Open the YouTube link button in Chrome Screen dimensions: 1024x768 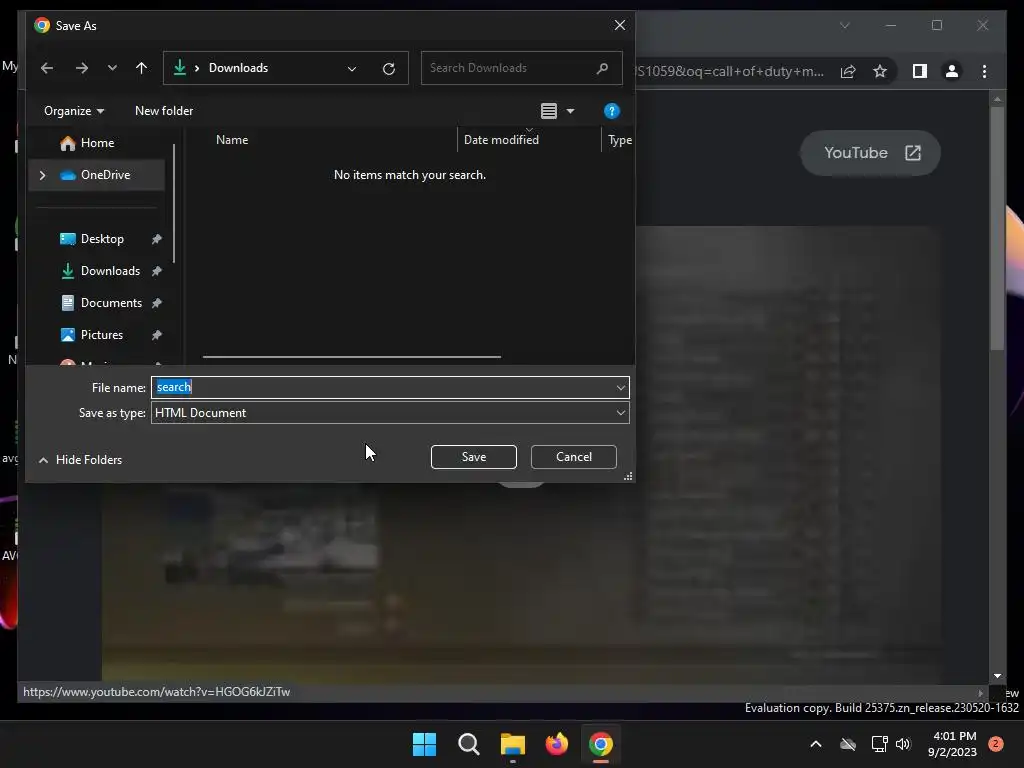(x=871, y=153)
